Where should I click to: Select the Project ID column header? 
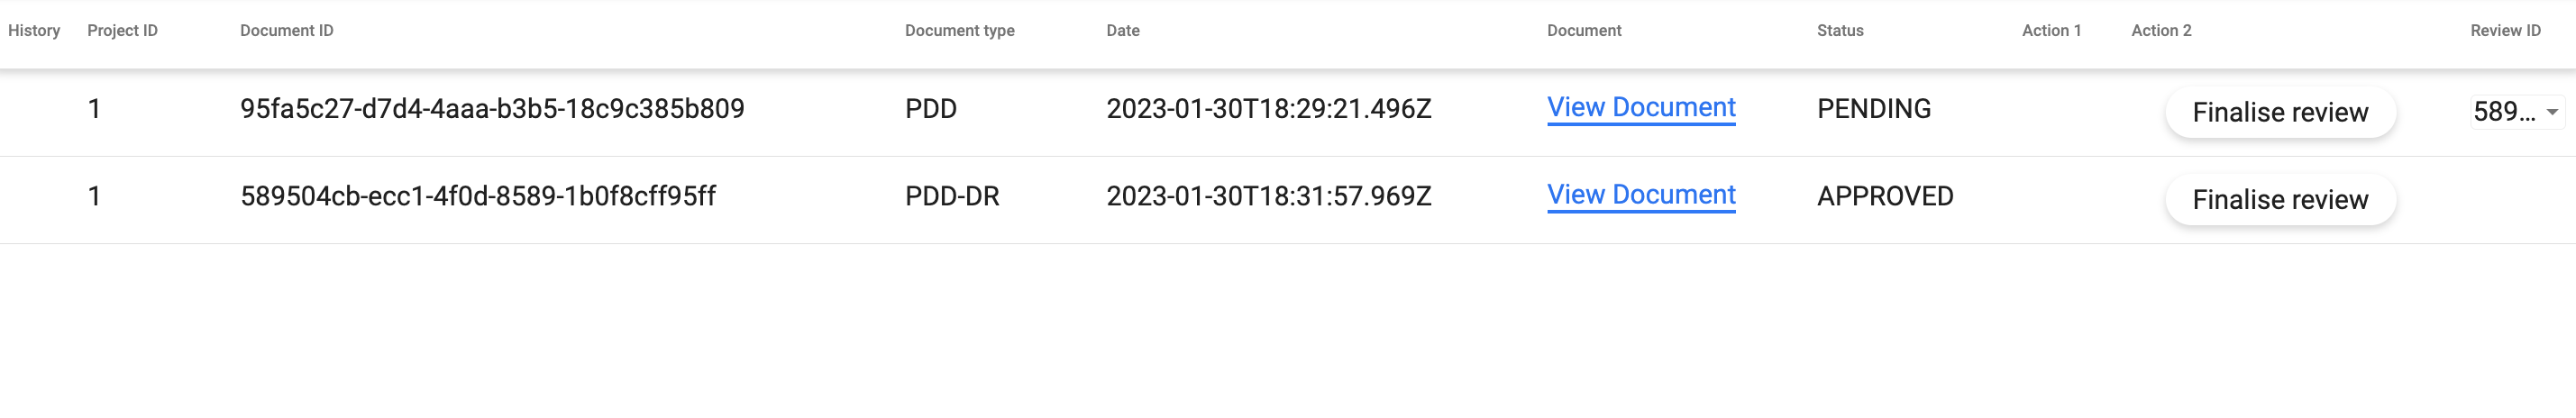[122, 31]
